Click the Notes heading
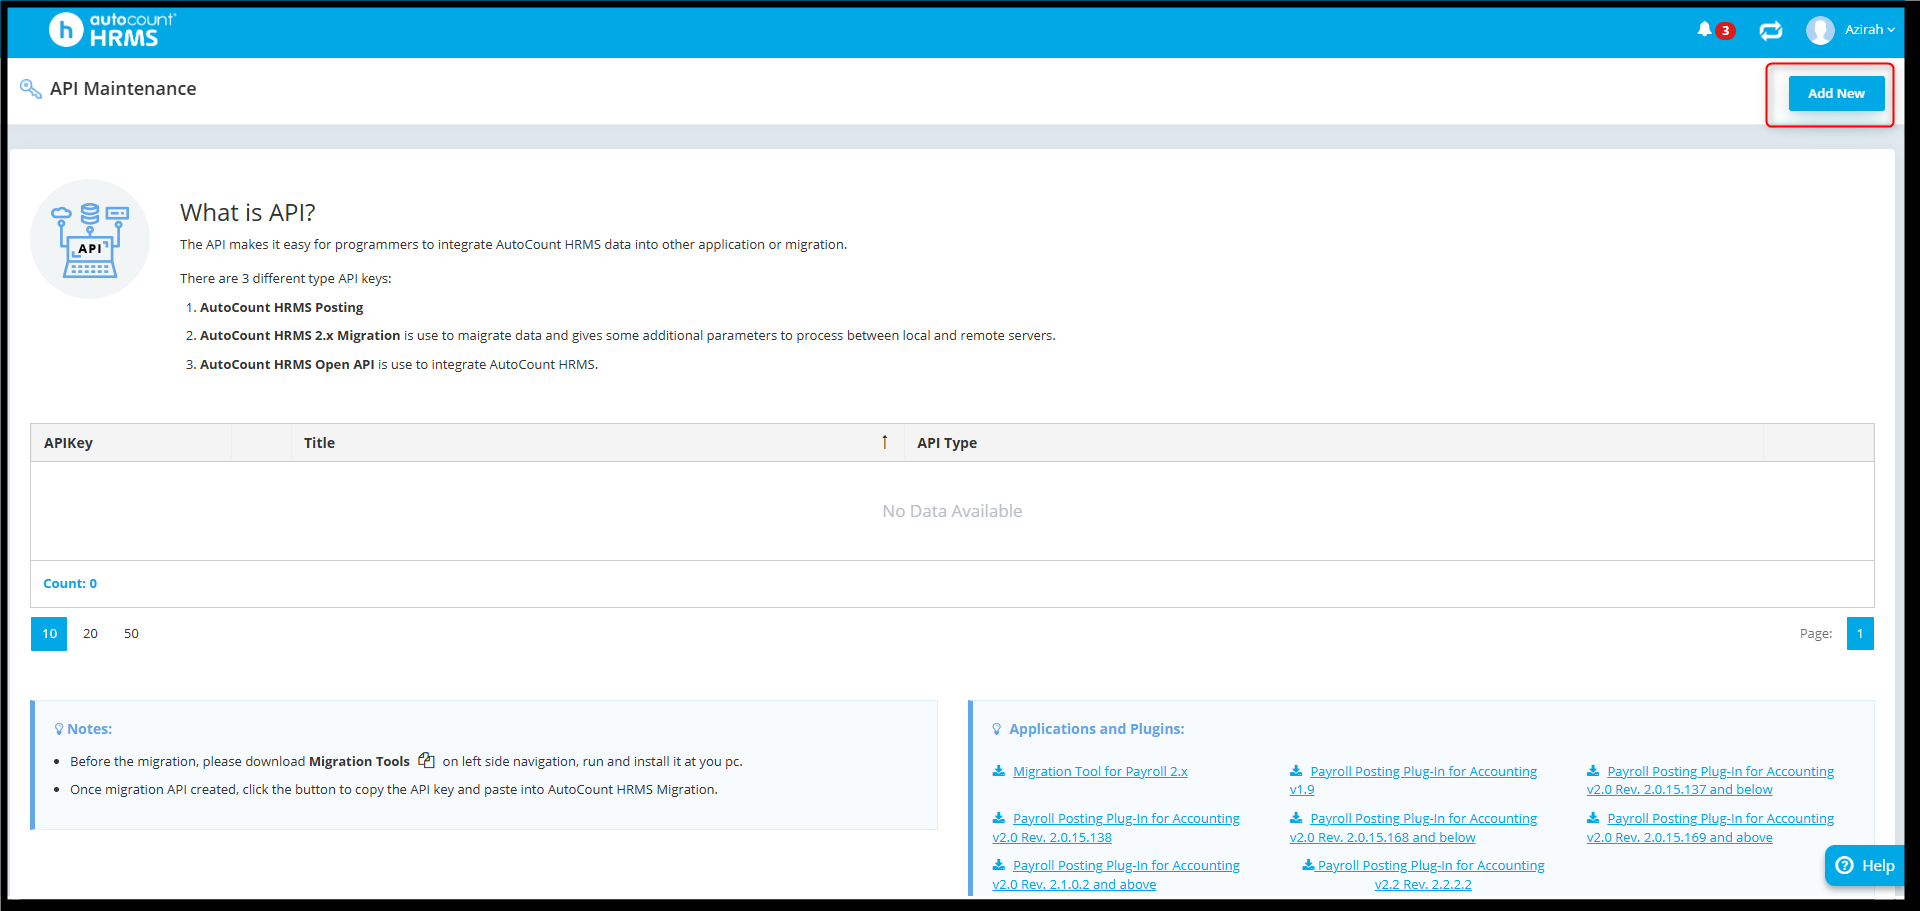 pyautogui.click(x=89, y=729)
